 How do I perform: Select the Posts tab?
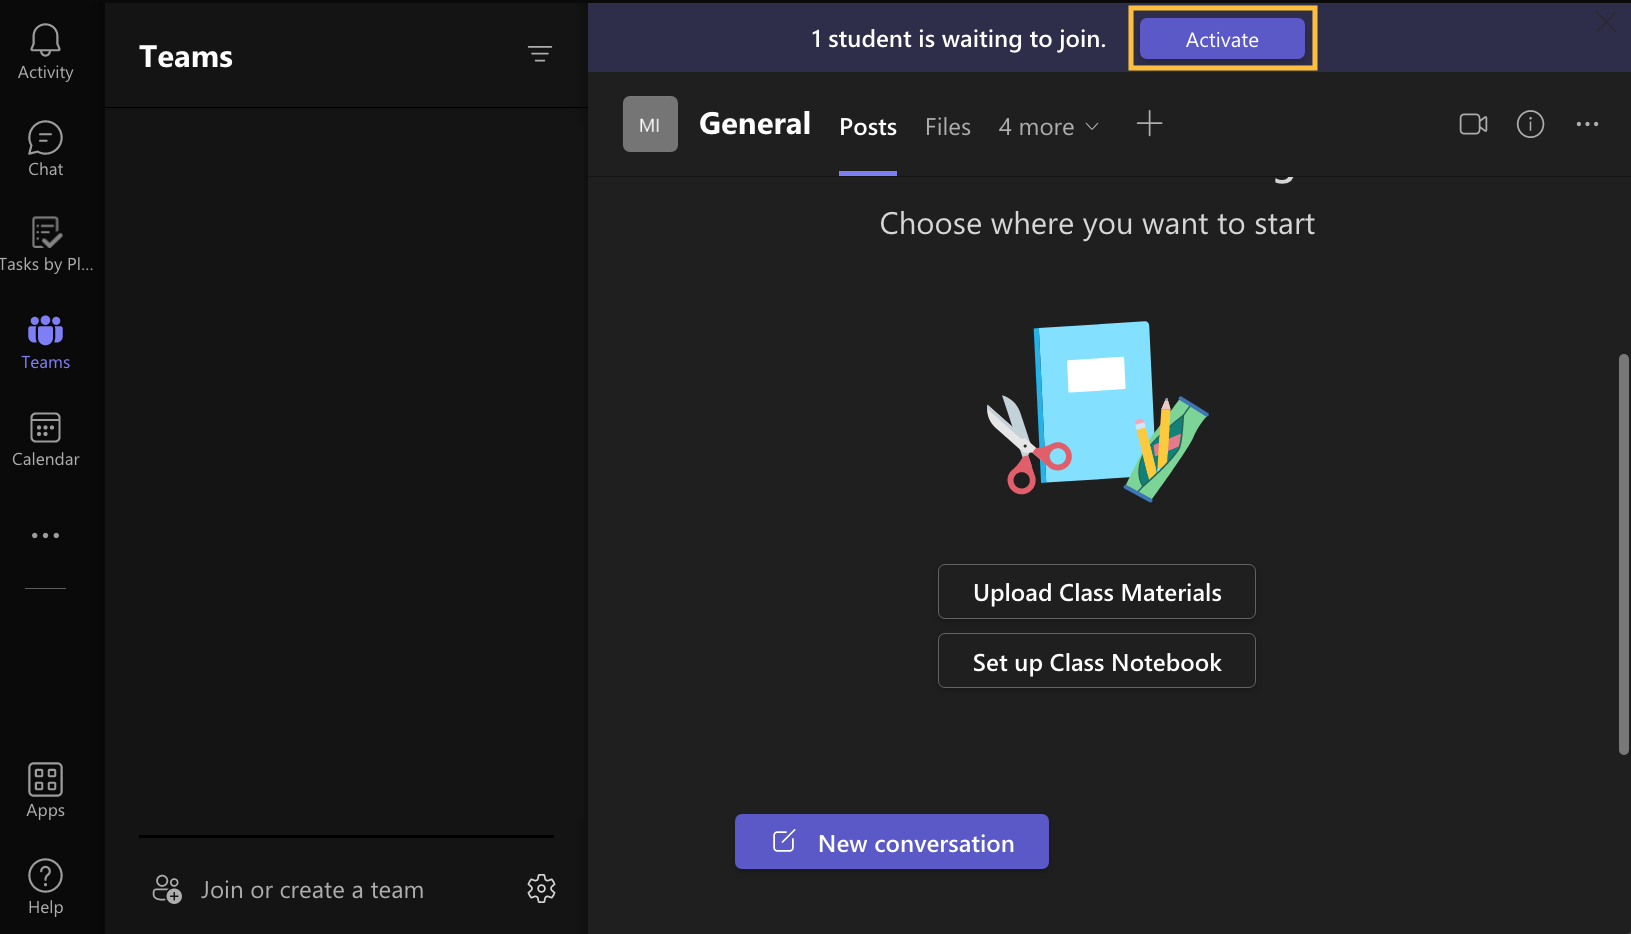click(x=867, y=126)
